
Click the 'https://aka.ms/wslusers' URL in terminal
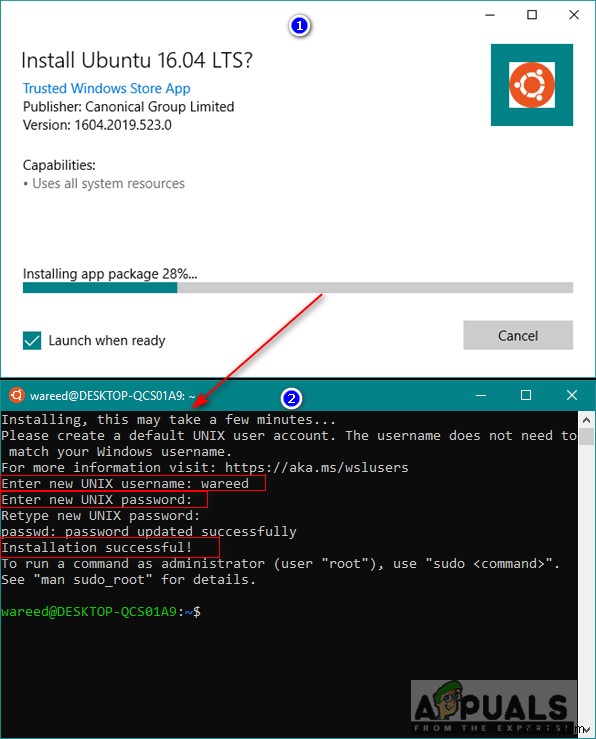[317, 468]
